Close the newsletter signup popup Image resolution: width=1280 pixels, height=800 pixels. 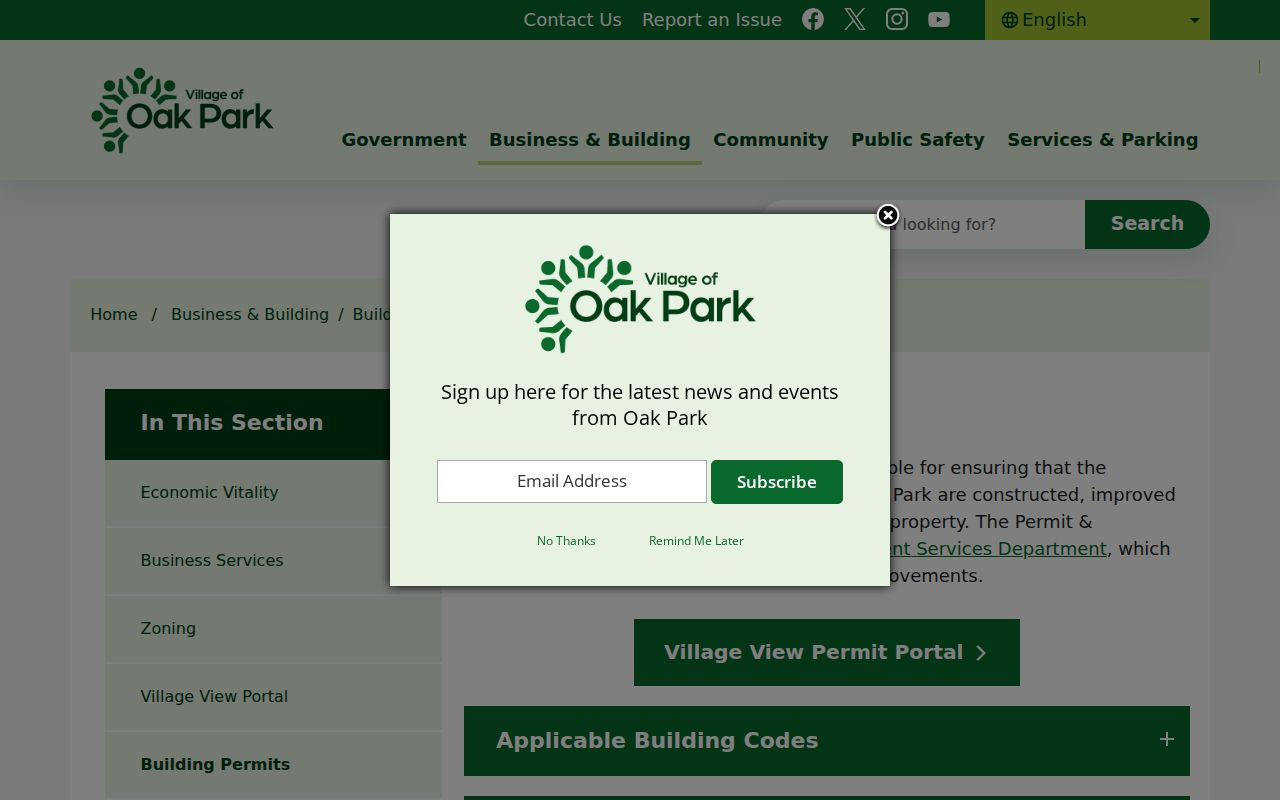(x=887, y=216)
